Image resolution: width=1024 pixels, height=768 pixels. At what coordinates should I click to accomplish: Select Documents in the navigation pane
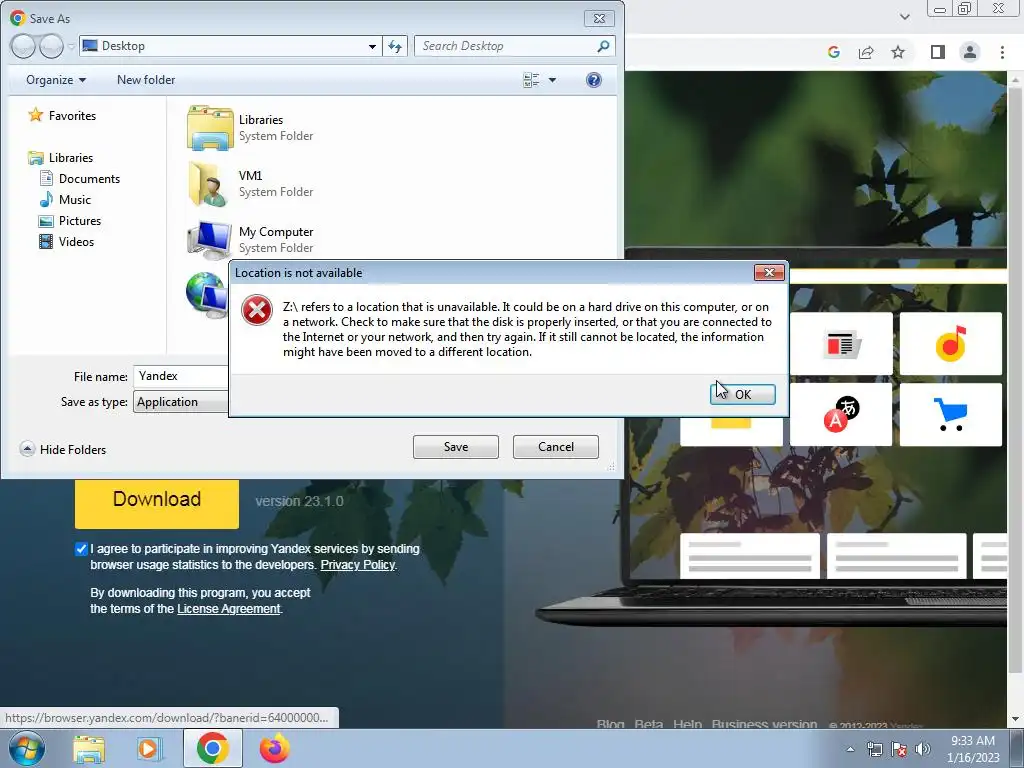point(80,178)
